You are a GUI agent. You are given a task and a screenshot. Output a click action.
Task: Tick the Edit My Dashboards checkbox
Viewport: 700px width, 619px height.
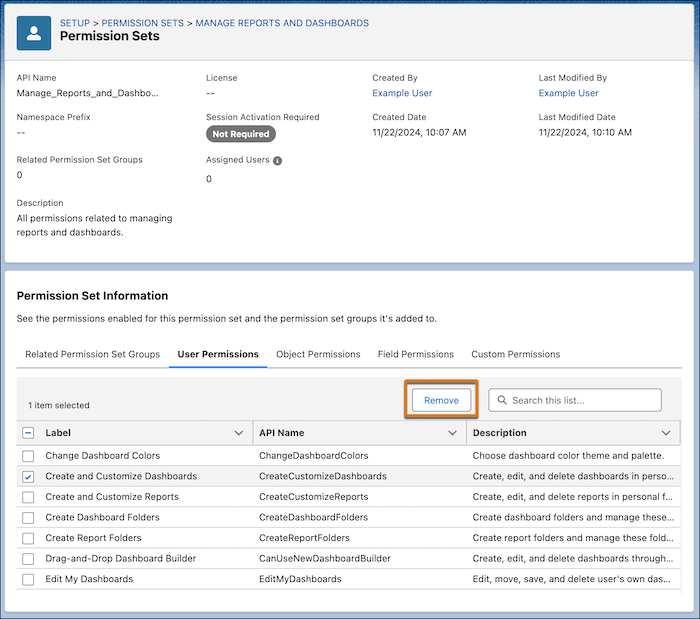pyautogui.click(x=28, y=579)
